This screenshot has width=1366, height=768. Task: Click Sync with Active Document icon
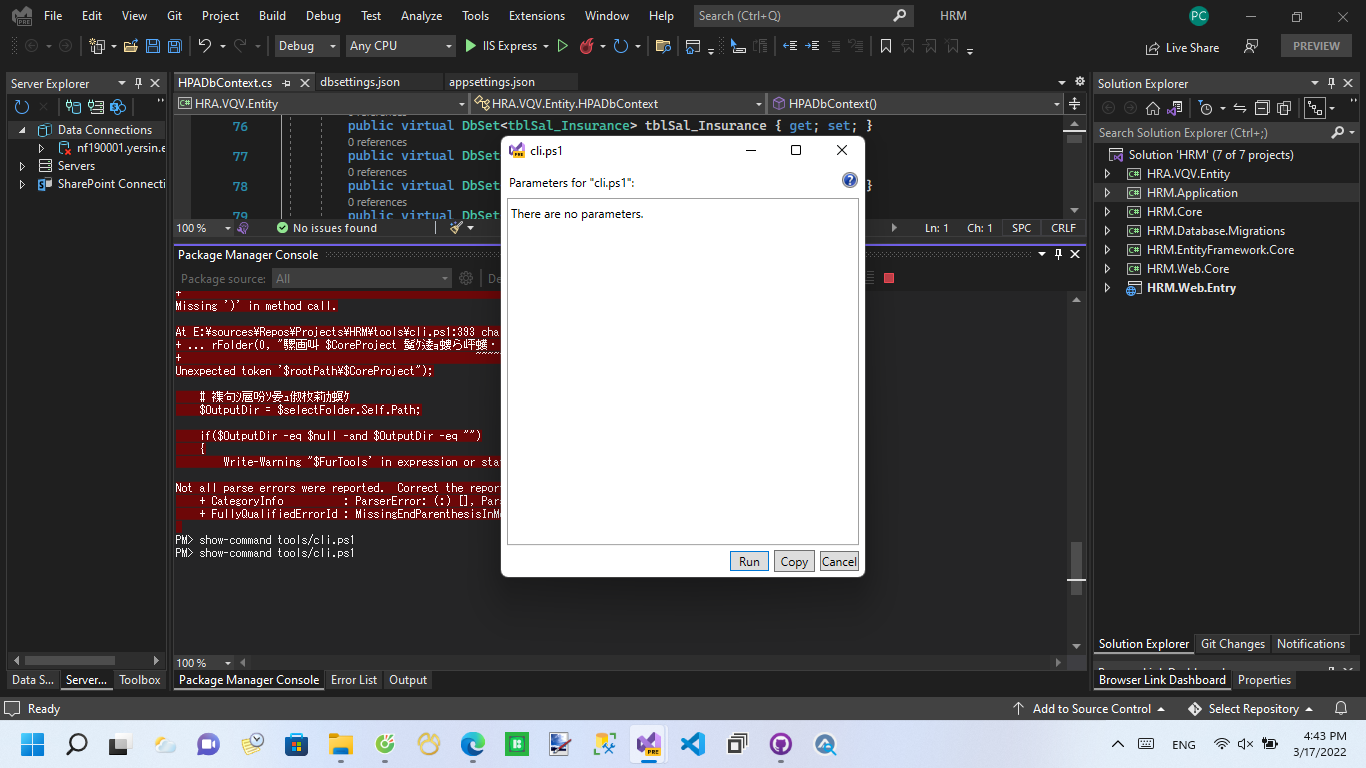[1240, 108]
